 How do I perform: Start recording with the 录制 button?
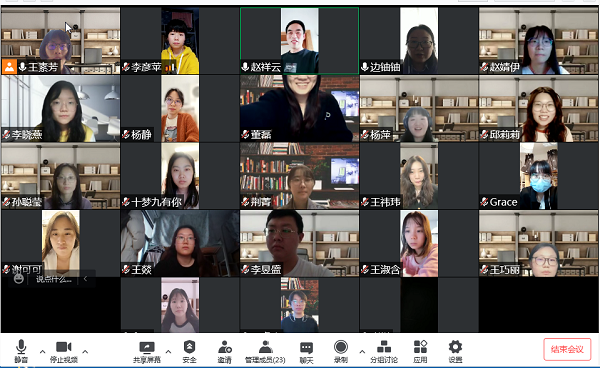(341, 352)
